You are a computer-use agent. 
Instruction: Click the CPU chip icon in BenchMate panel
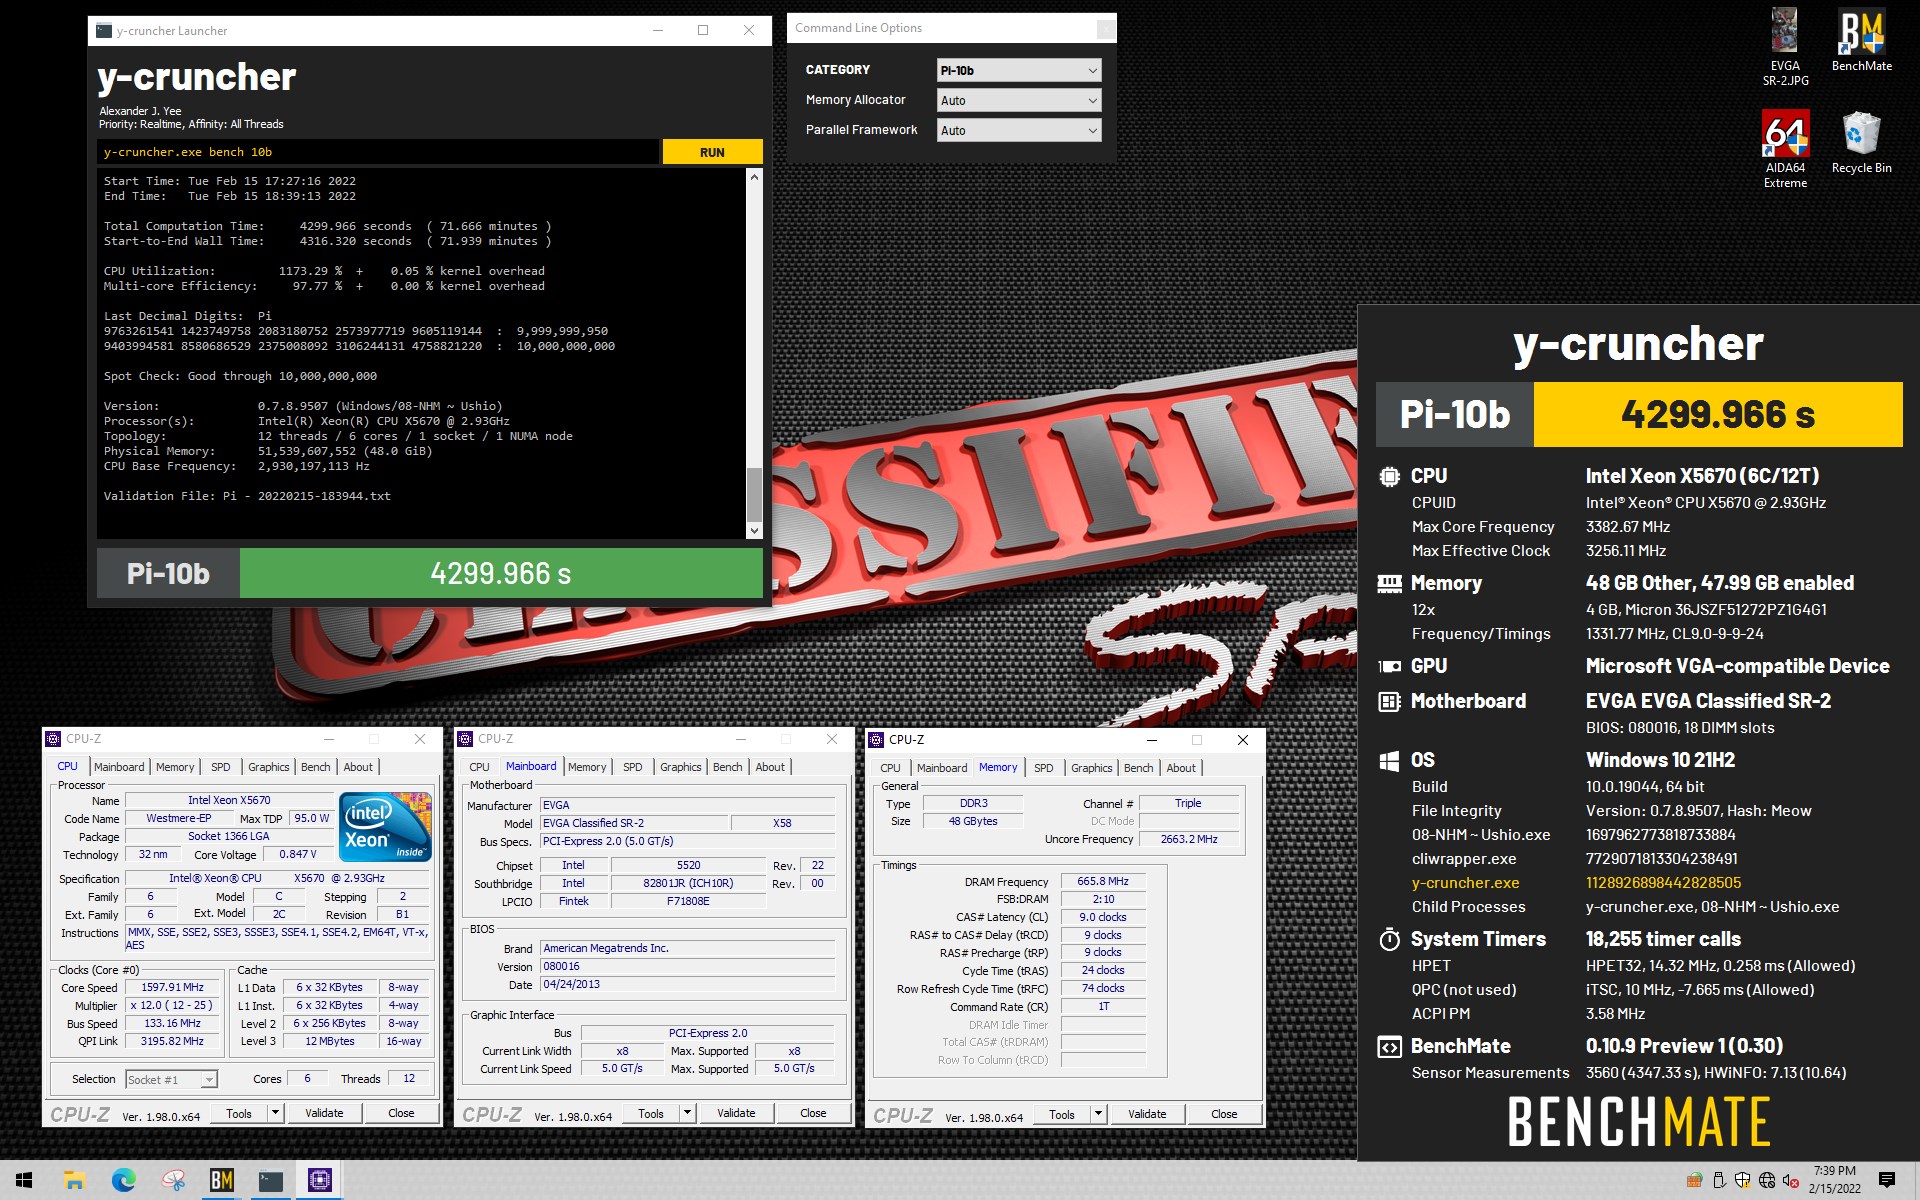[1389, 477]
